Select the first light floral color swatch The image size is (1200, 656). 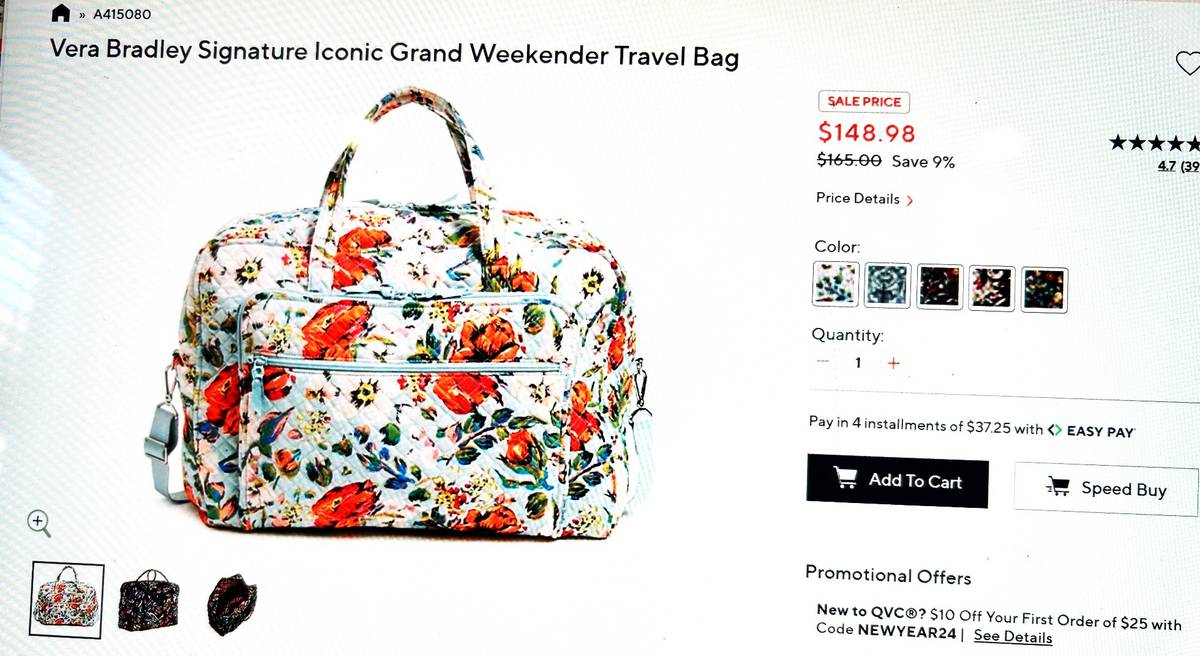[x=834, y=287]
